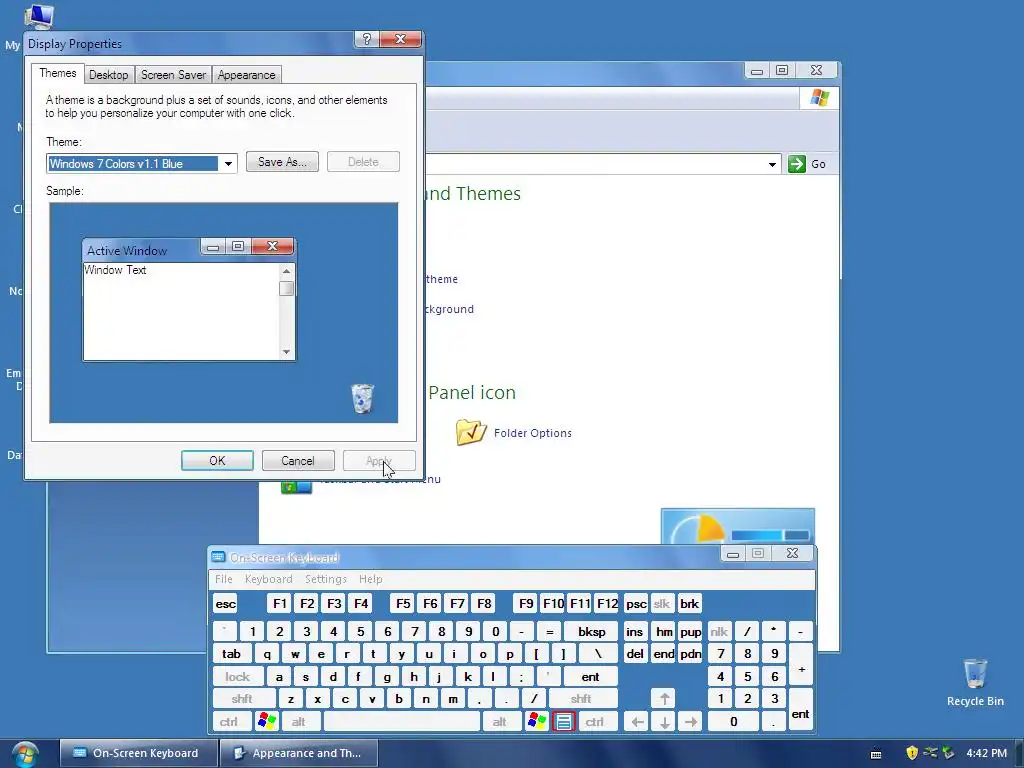
Task: Click the bksp key on keyboard
Action: click(x=591, y=632)
